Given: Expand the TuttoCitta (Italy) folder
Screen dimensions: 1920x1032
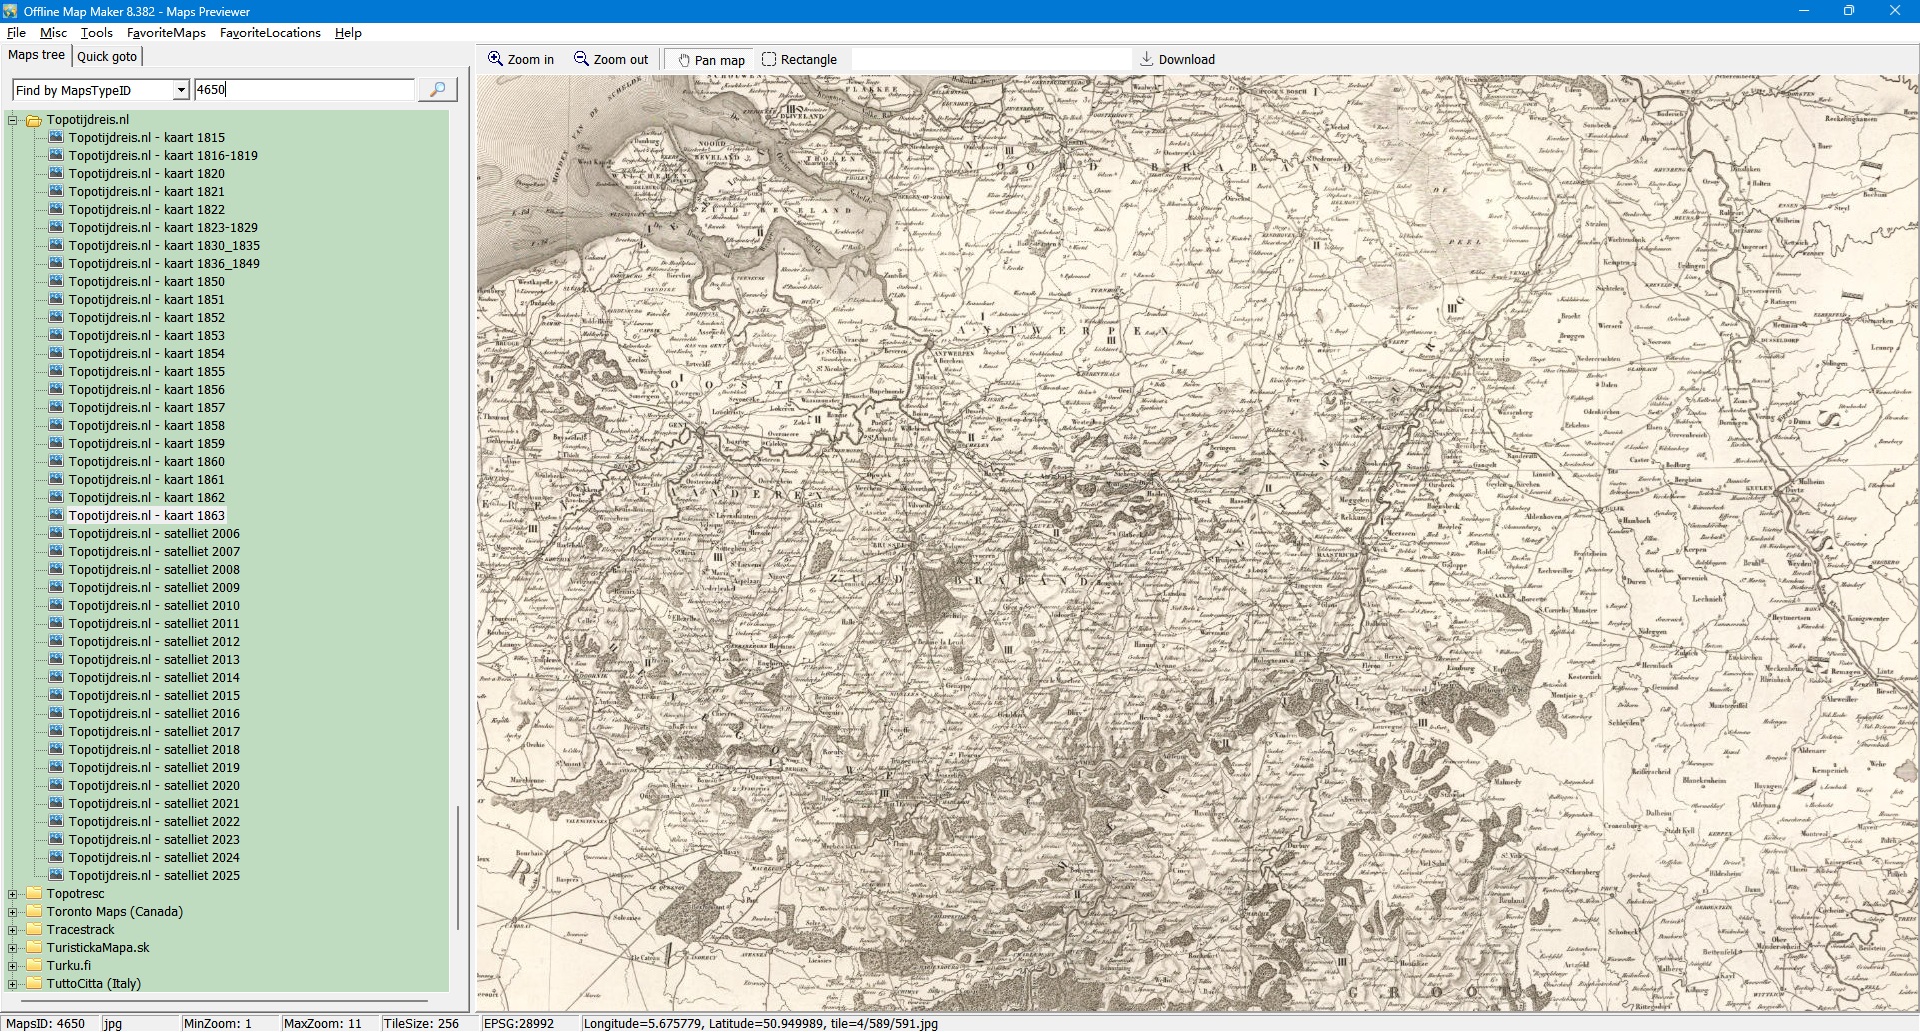Looking at the screenshot, I should (13, 984).
